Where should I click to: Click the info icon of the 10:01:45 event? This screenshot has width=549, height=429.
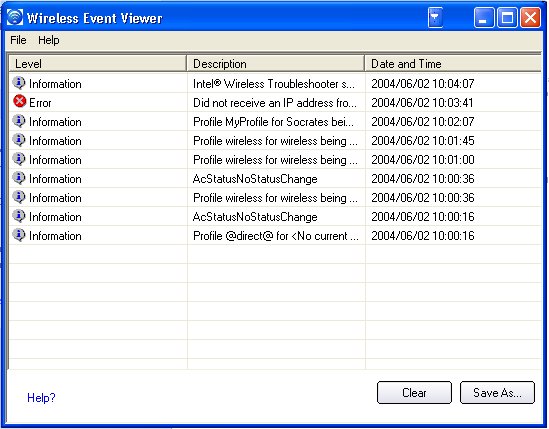19,140
